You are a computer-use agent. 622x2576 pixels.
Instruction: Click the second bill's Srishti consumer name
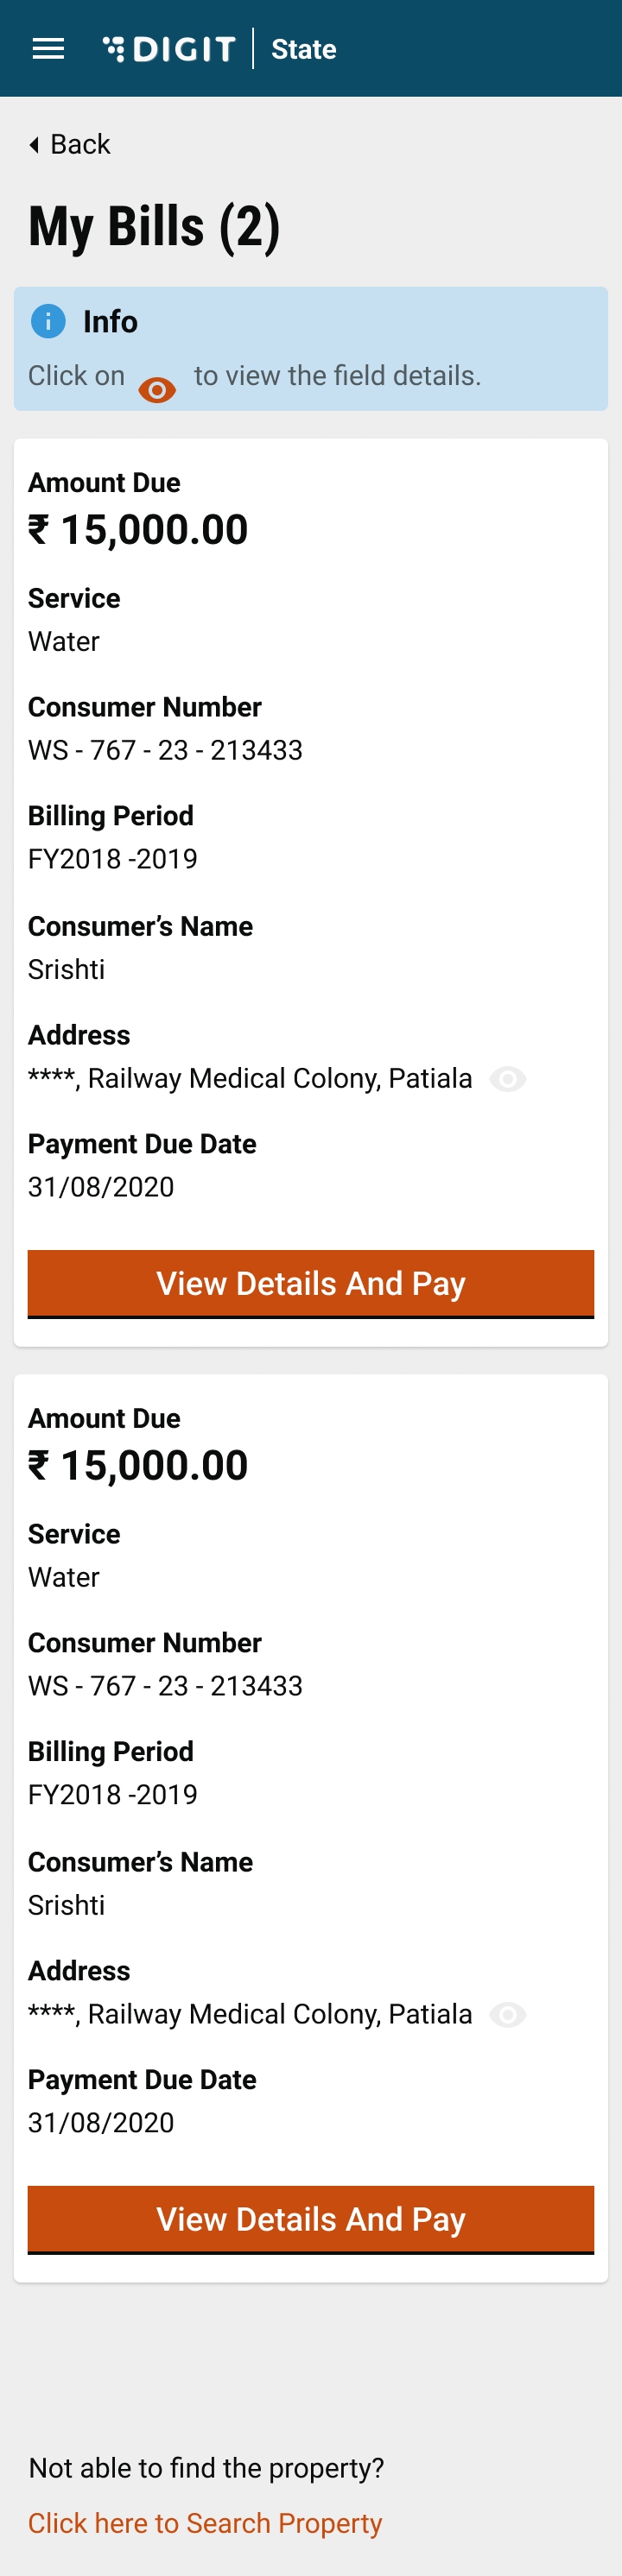[66, 1905]
